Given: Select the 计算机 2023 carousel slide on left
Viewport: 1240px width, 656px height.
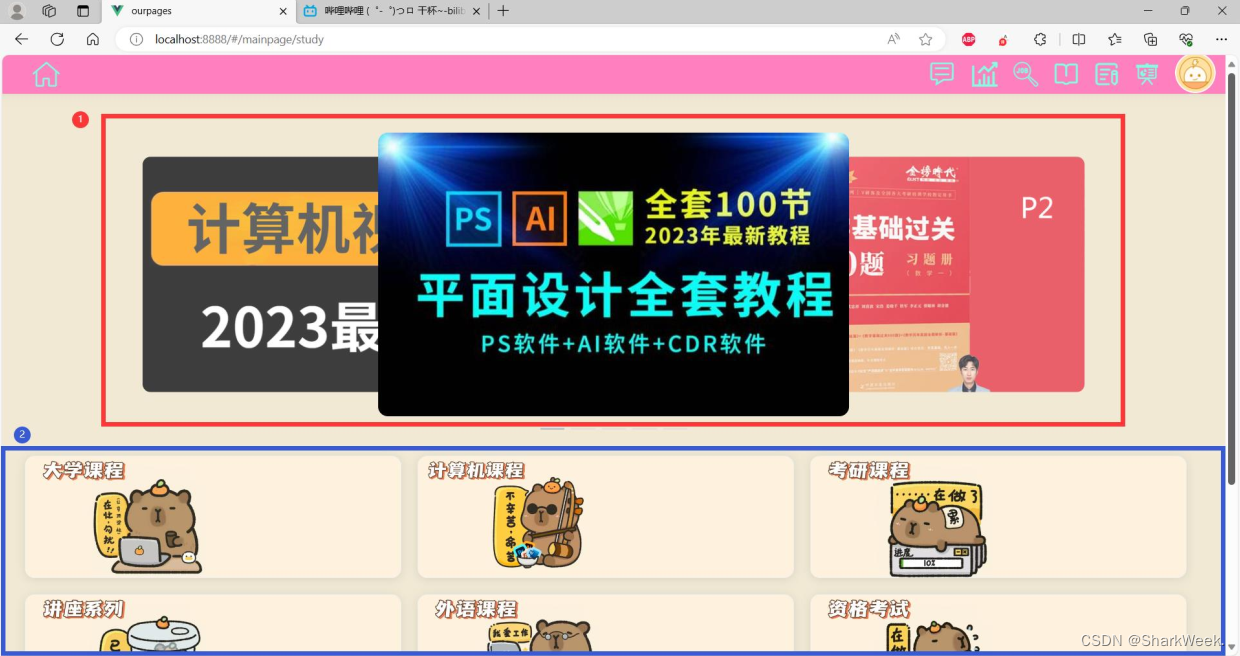Looking at the screenshot, I should pyautogui.click(x=260, y=274).
